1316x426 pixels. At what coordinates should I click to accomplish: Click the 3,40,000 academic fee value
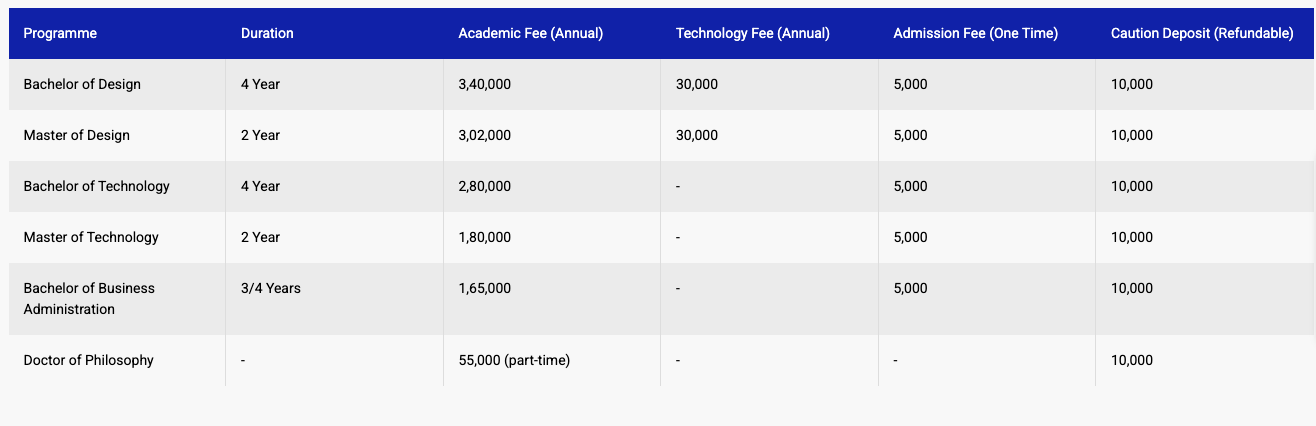(x=484, y=84)
